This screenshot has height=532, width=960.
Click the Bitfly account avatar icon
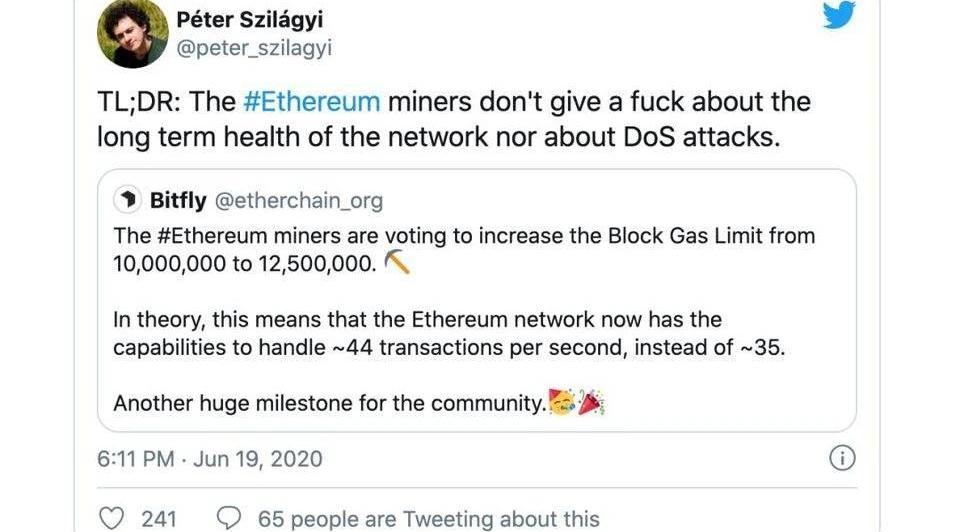pyautogui.click(x=127, y=201)
